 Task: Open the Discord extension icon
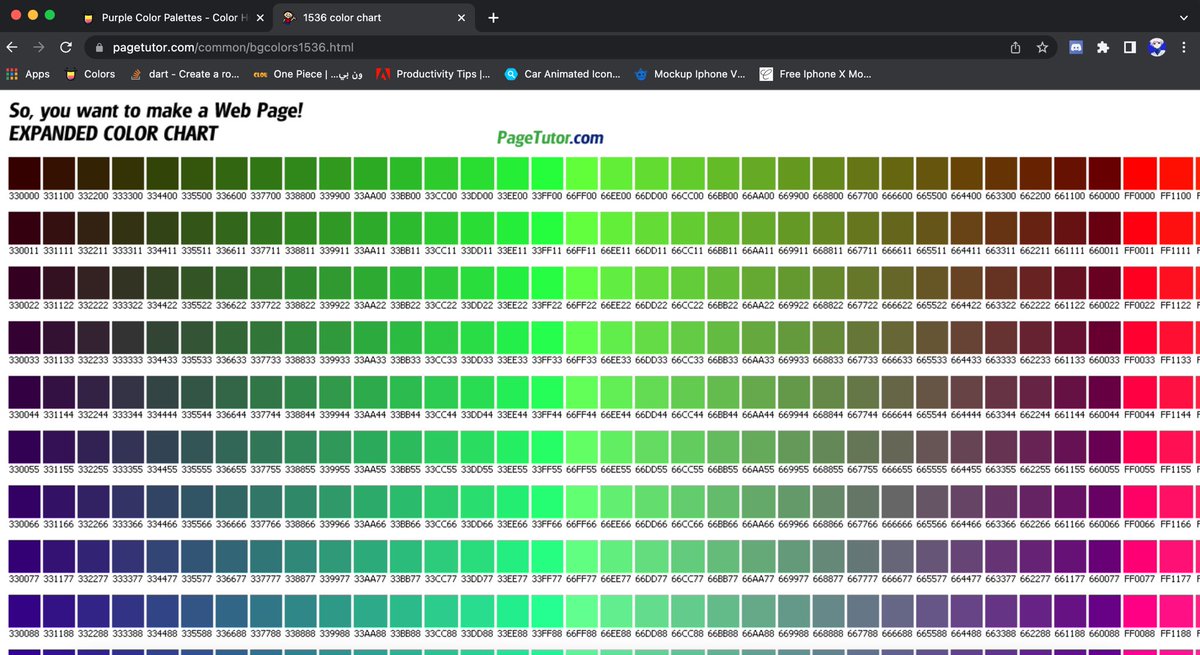click(x=1076, y=47)
